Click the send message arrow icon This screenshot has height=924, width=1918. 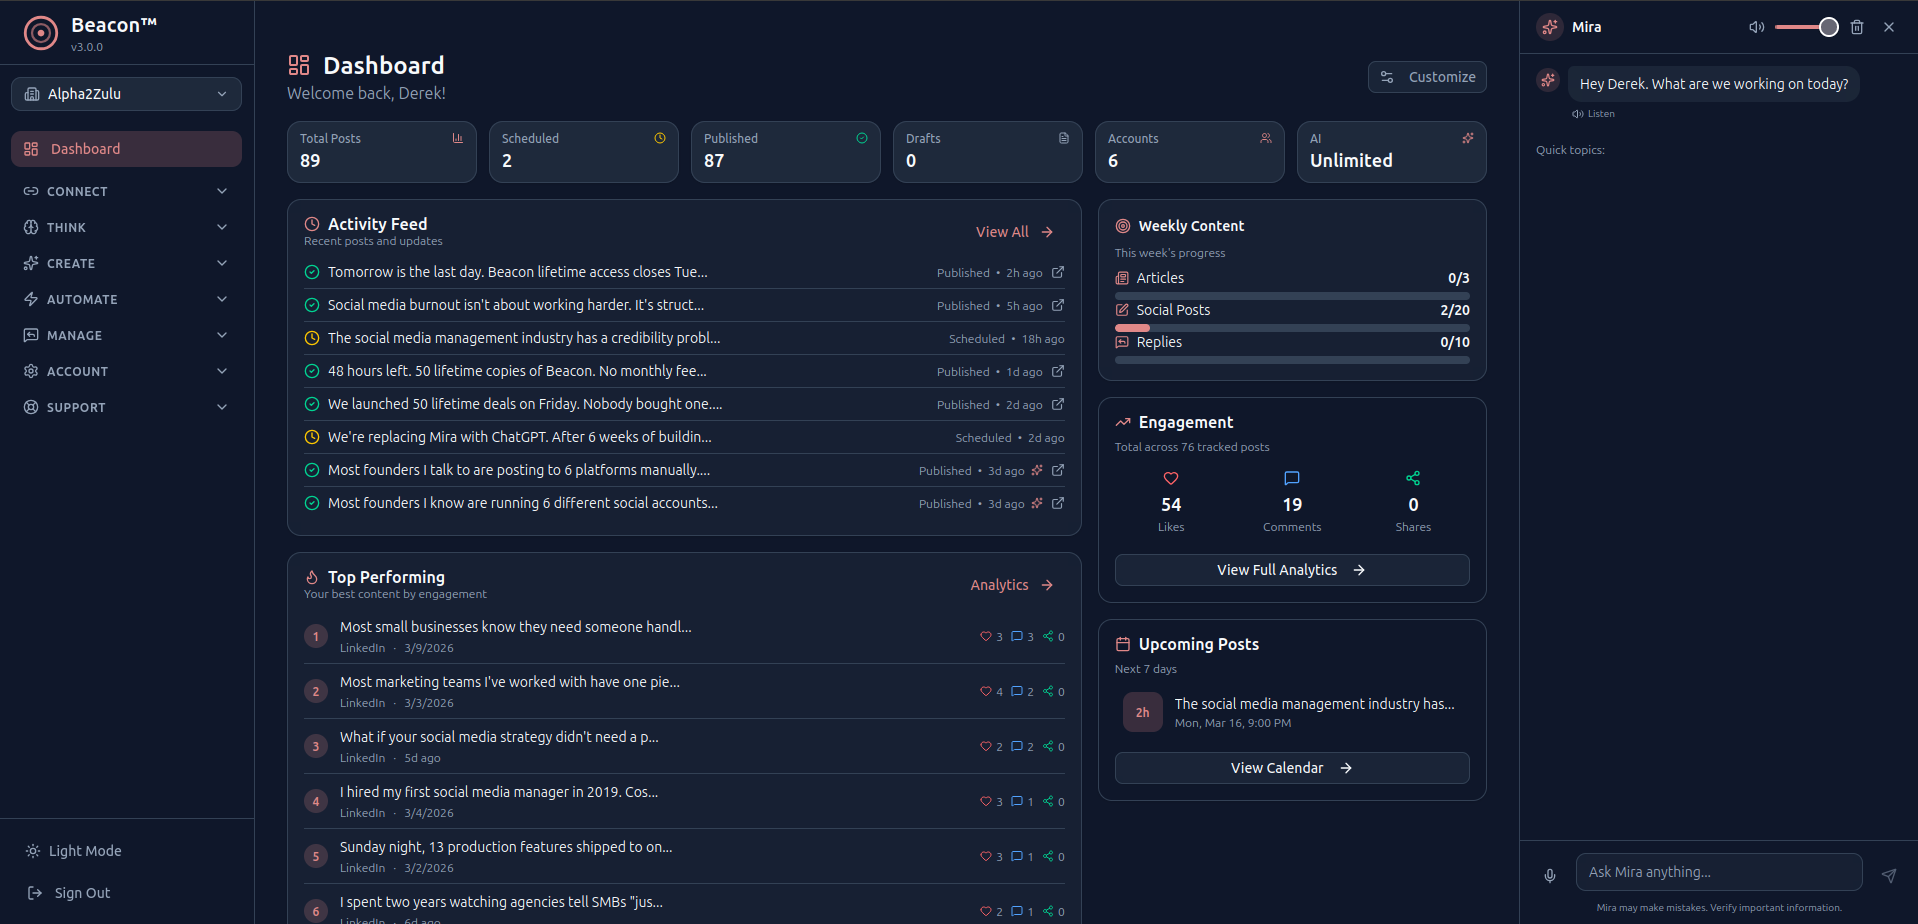(x=1888, y=875)
